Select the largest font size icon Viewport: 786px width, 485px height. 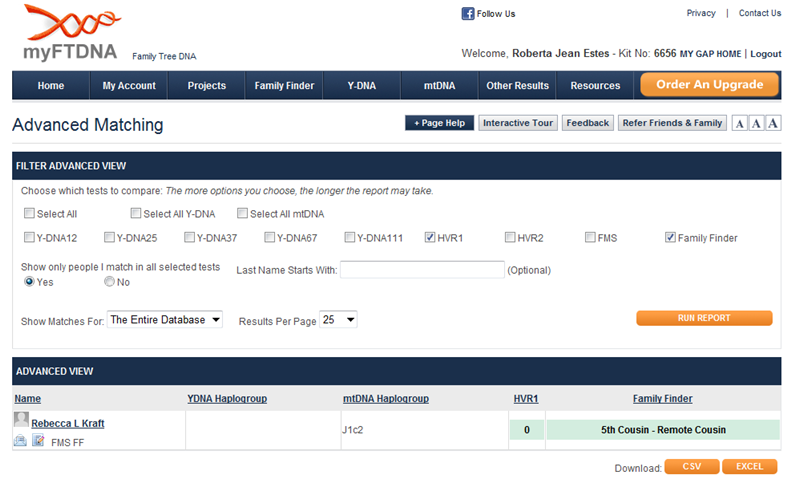(x=773, y=123)
